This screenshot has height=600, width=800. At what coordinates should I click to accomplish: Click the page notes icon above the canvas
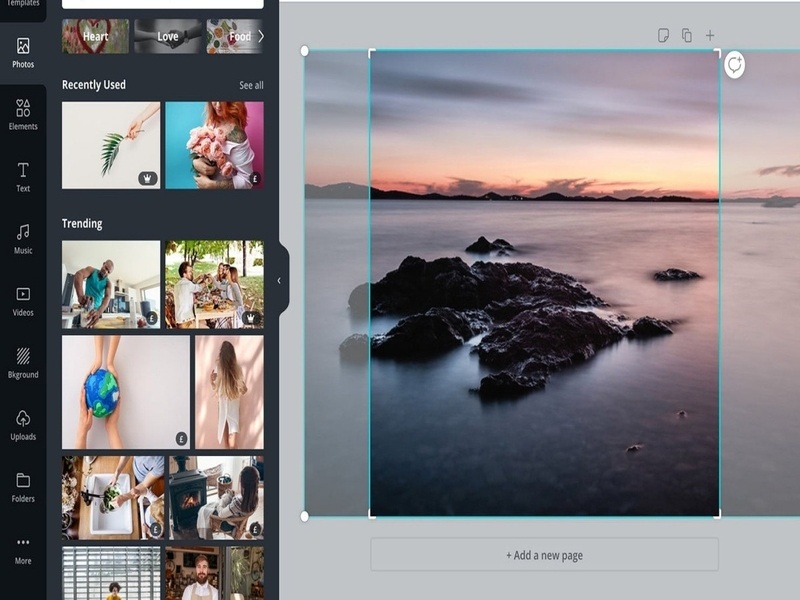coord(663,35)
